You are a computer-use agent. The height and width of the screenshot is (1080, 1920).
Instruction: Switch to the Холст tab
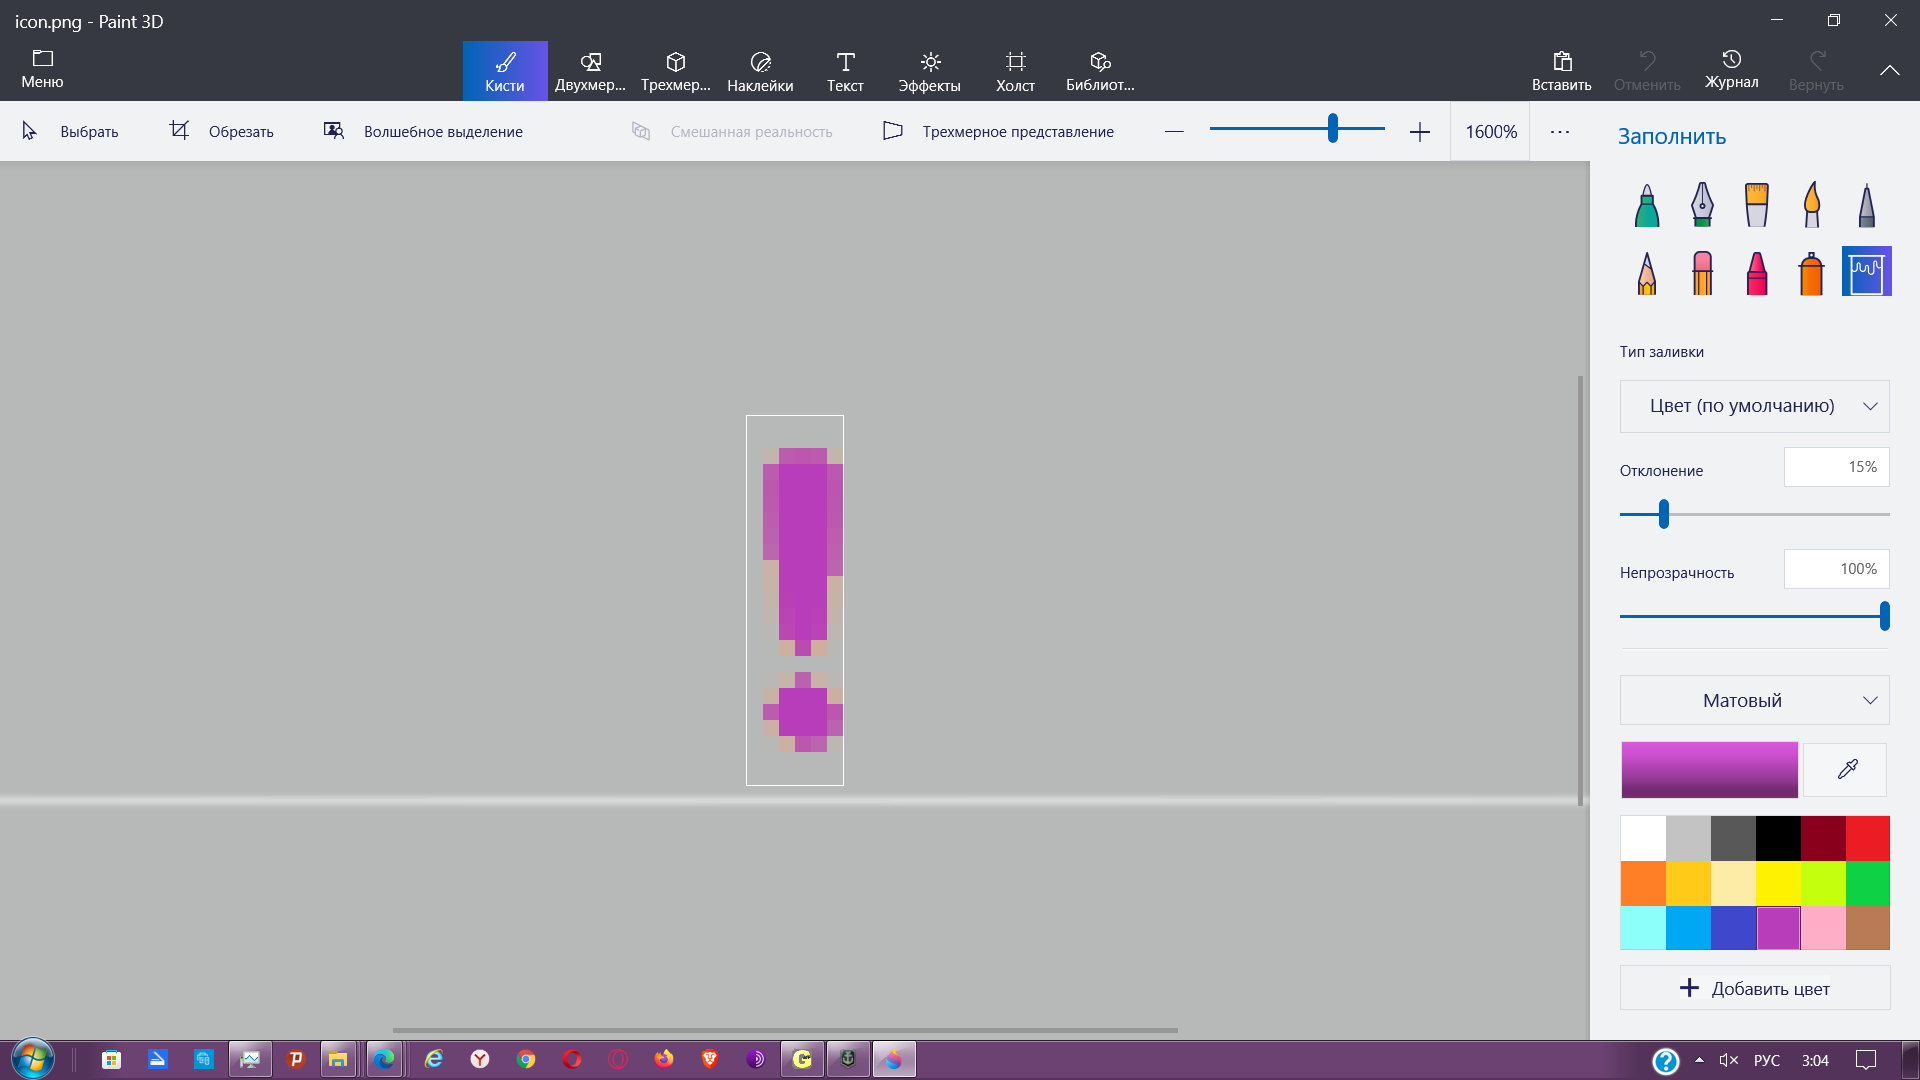coord(1015,71)
